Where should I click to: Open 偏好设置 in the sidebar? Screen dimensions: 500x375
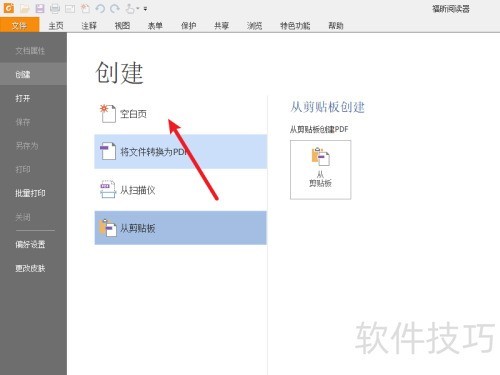(33, 244)
